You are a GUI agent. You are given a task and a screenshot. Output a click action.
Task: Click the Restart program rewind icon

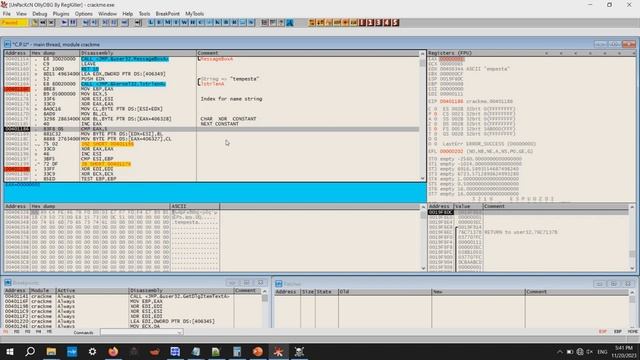click(x=43, y=23)
